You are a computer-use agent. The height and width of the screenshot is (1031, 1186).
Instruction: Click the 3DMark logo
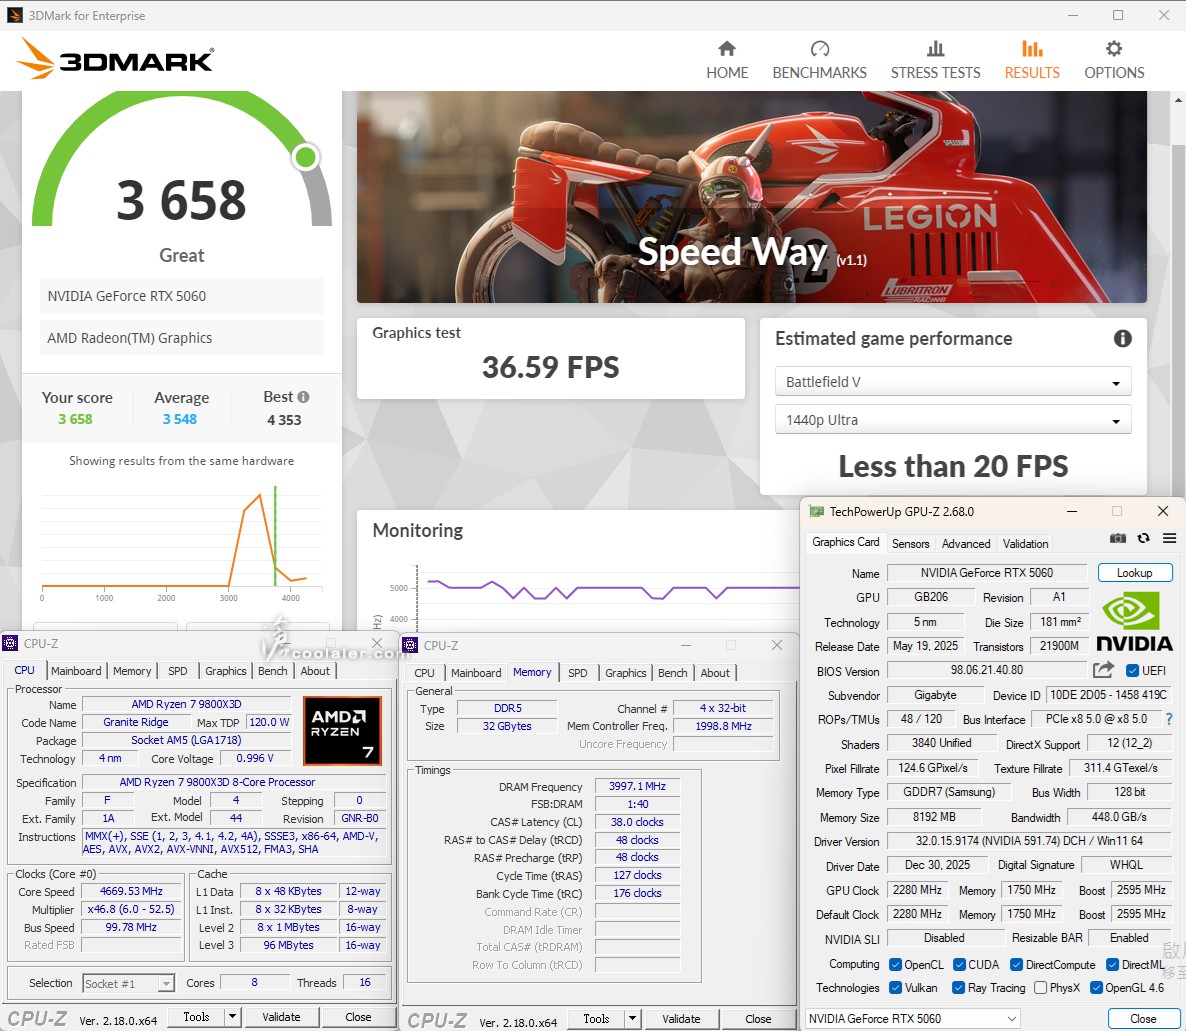[116, 59]
